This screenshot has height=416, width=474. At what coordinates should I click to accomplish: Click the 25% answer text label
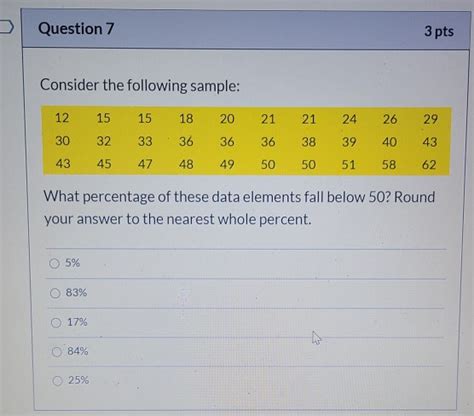(79, 380)
